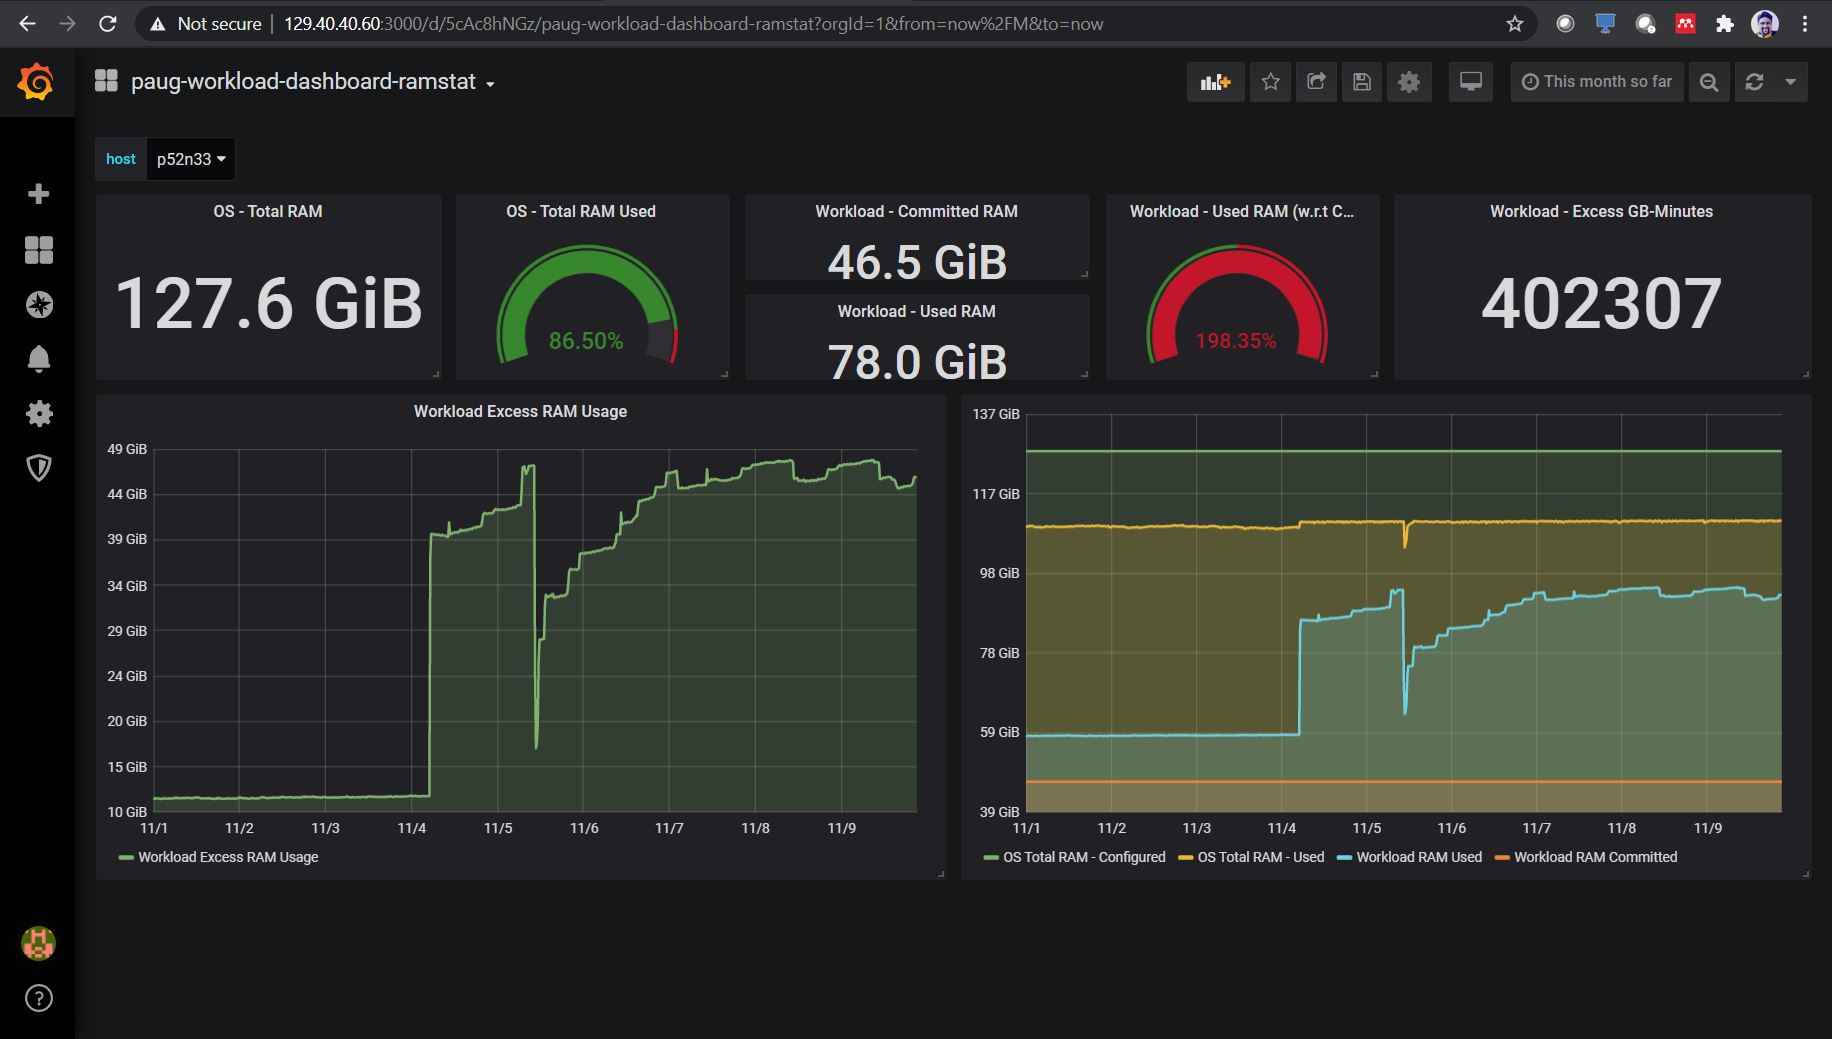
Task: Save dashboard with the disk icon
Action: click(1362, 82)
